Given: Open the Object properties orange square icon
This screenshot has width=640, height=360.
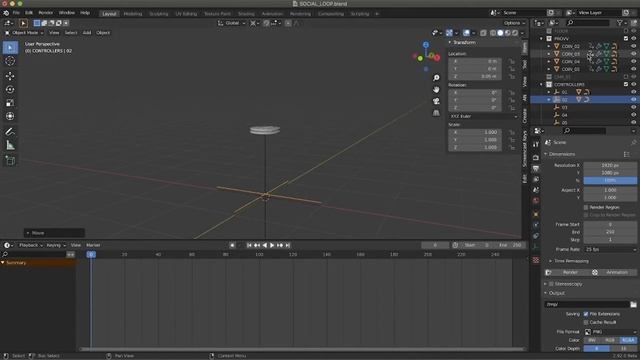Looking at the screenshot, I should [536, 214].
